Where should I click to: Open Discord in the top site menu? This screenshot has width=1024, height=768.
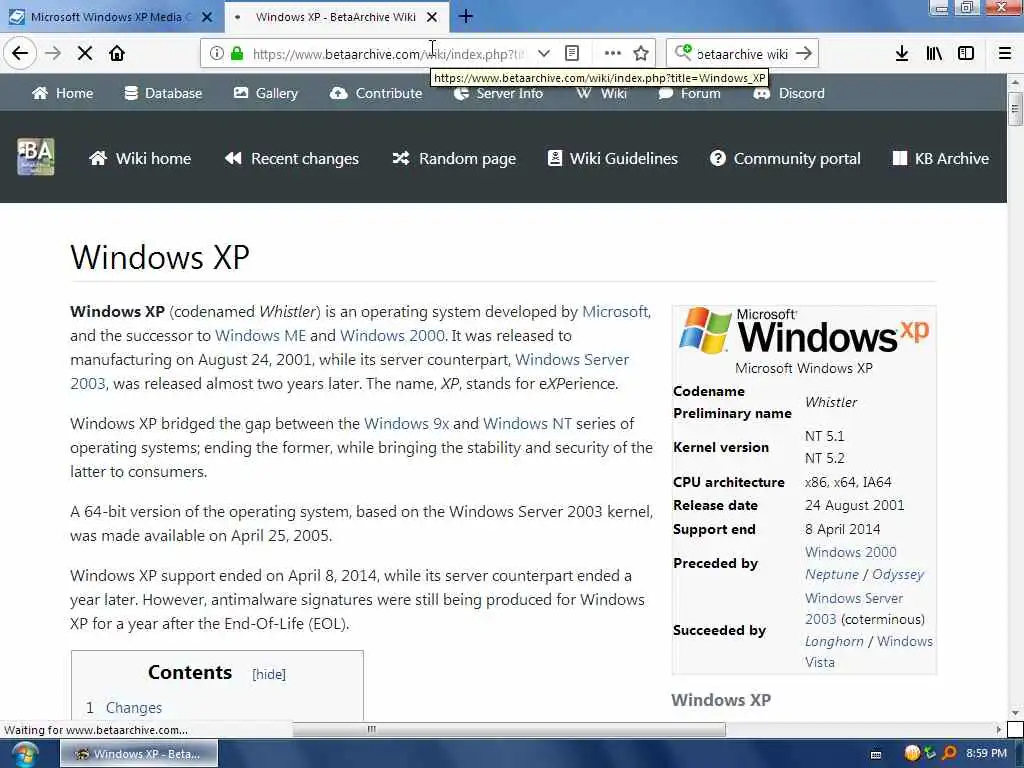(x=789, y=93)
